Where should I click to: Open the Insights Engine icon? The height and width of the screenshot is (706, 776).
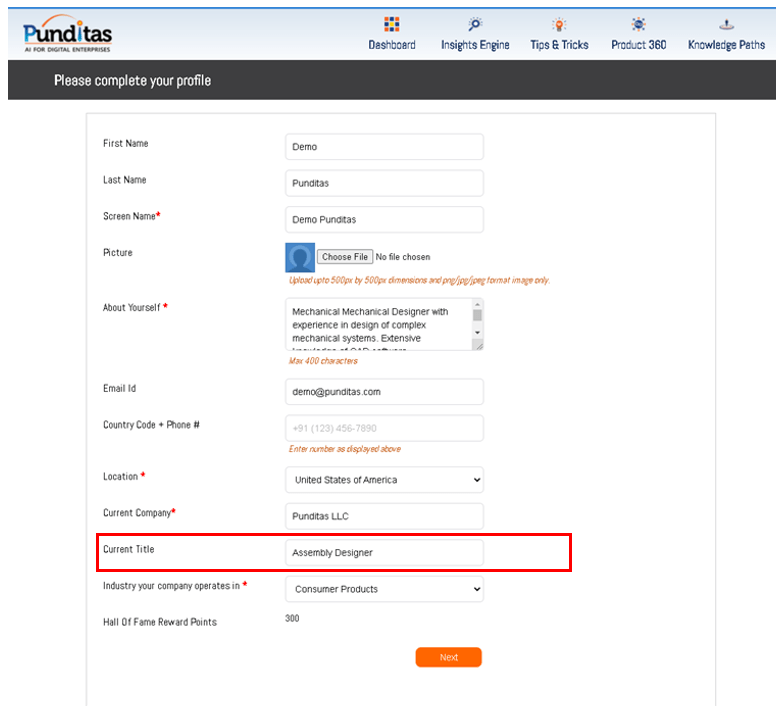[x=475, y=25]
